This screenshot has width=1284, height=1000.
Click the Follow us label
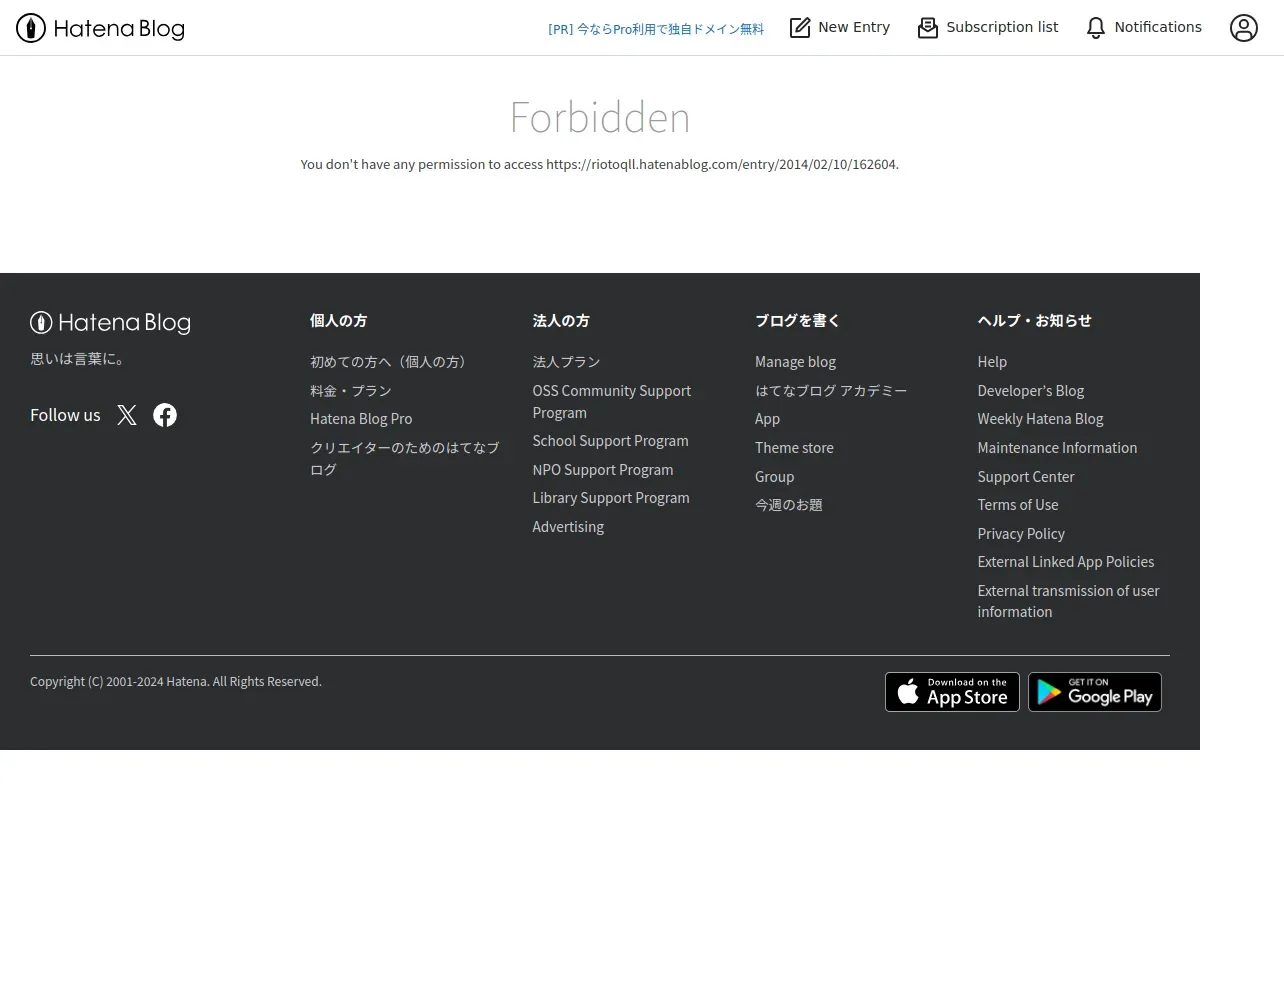(65, 415)
